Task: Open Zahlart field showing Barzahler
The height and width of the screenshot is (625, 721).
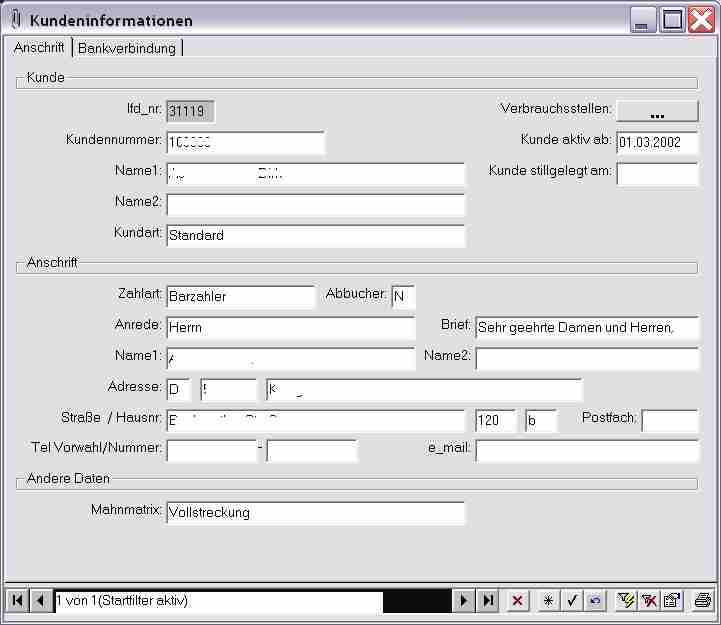Action: [x=241, y=297]
